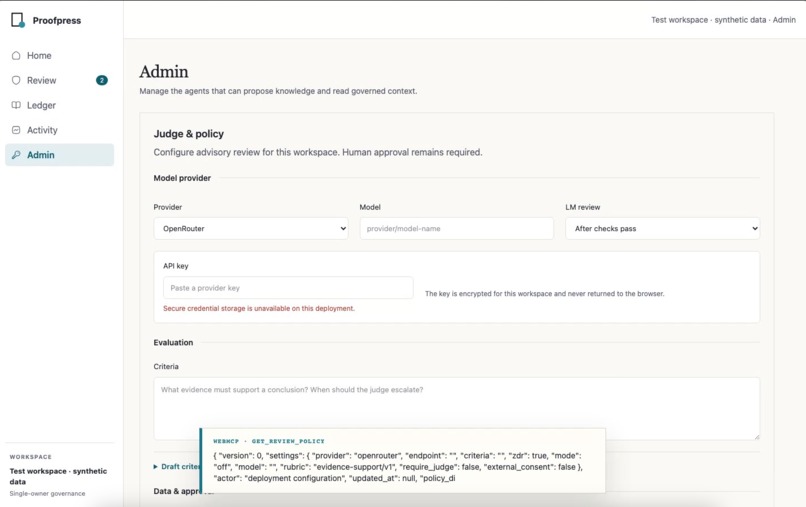806x507 pixels.
Task: Click the Proofpress logo icon
Action: click(17, 20)
